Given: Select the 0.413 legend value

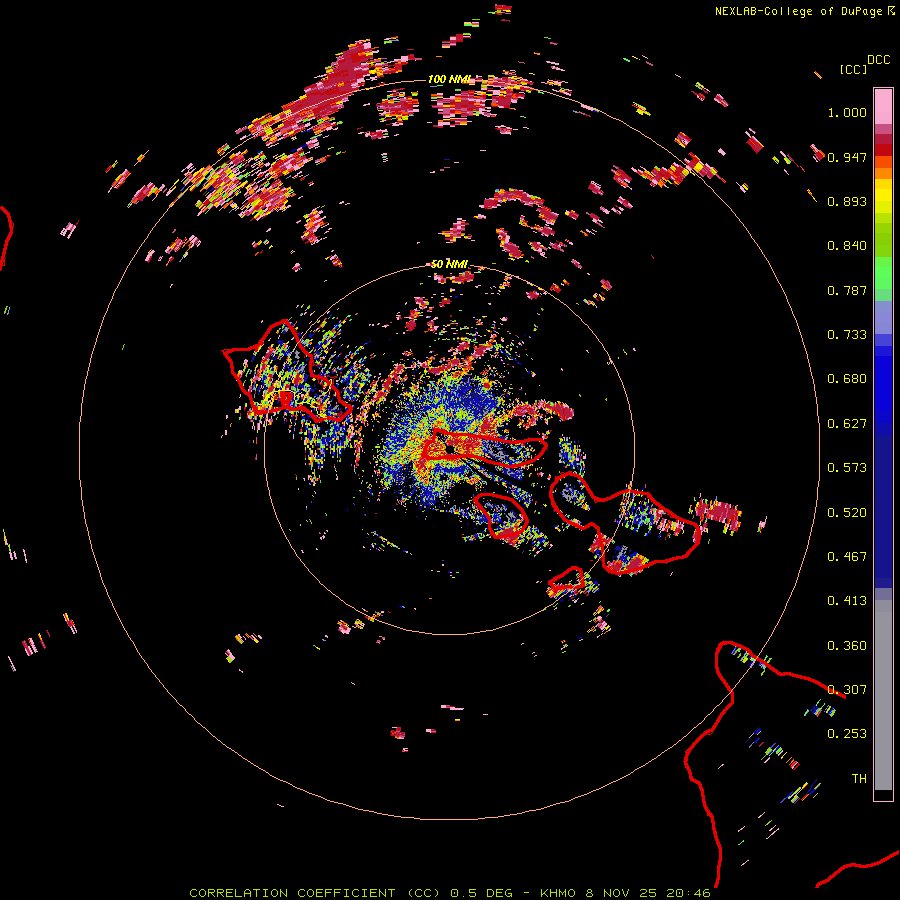Looking at the screenshot, I should click(x=847, y=601).
